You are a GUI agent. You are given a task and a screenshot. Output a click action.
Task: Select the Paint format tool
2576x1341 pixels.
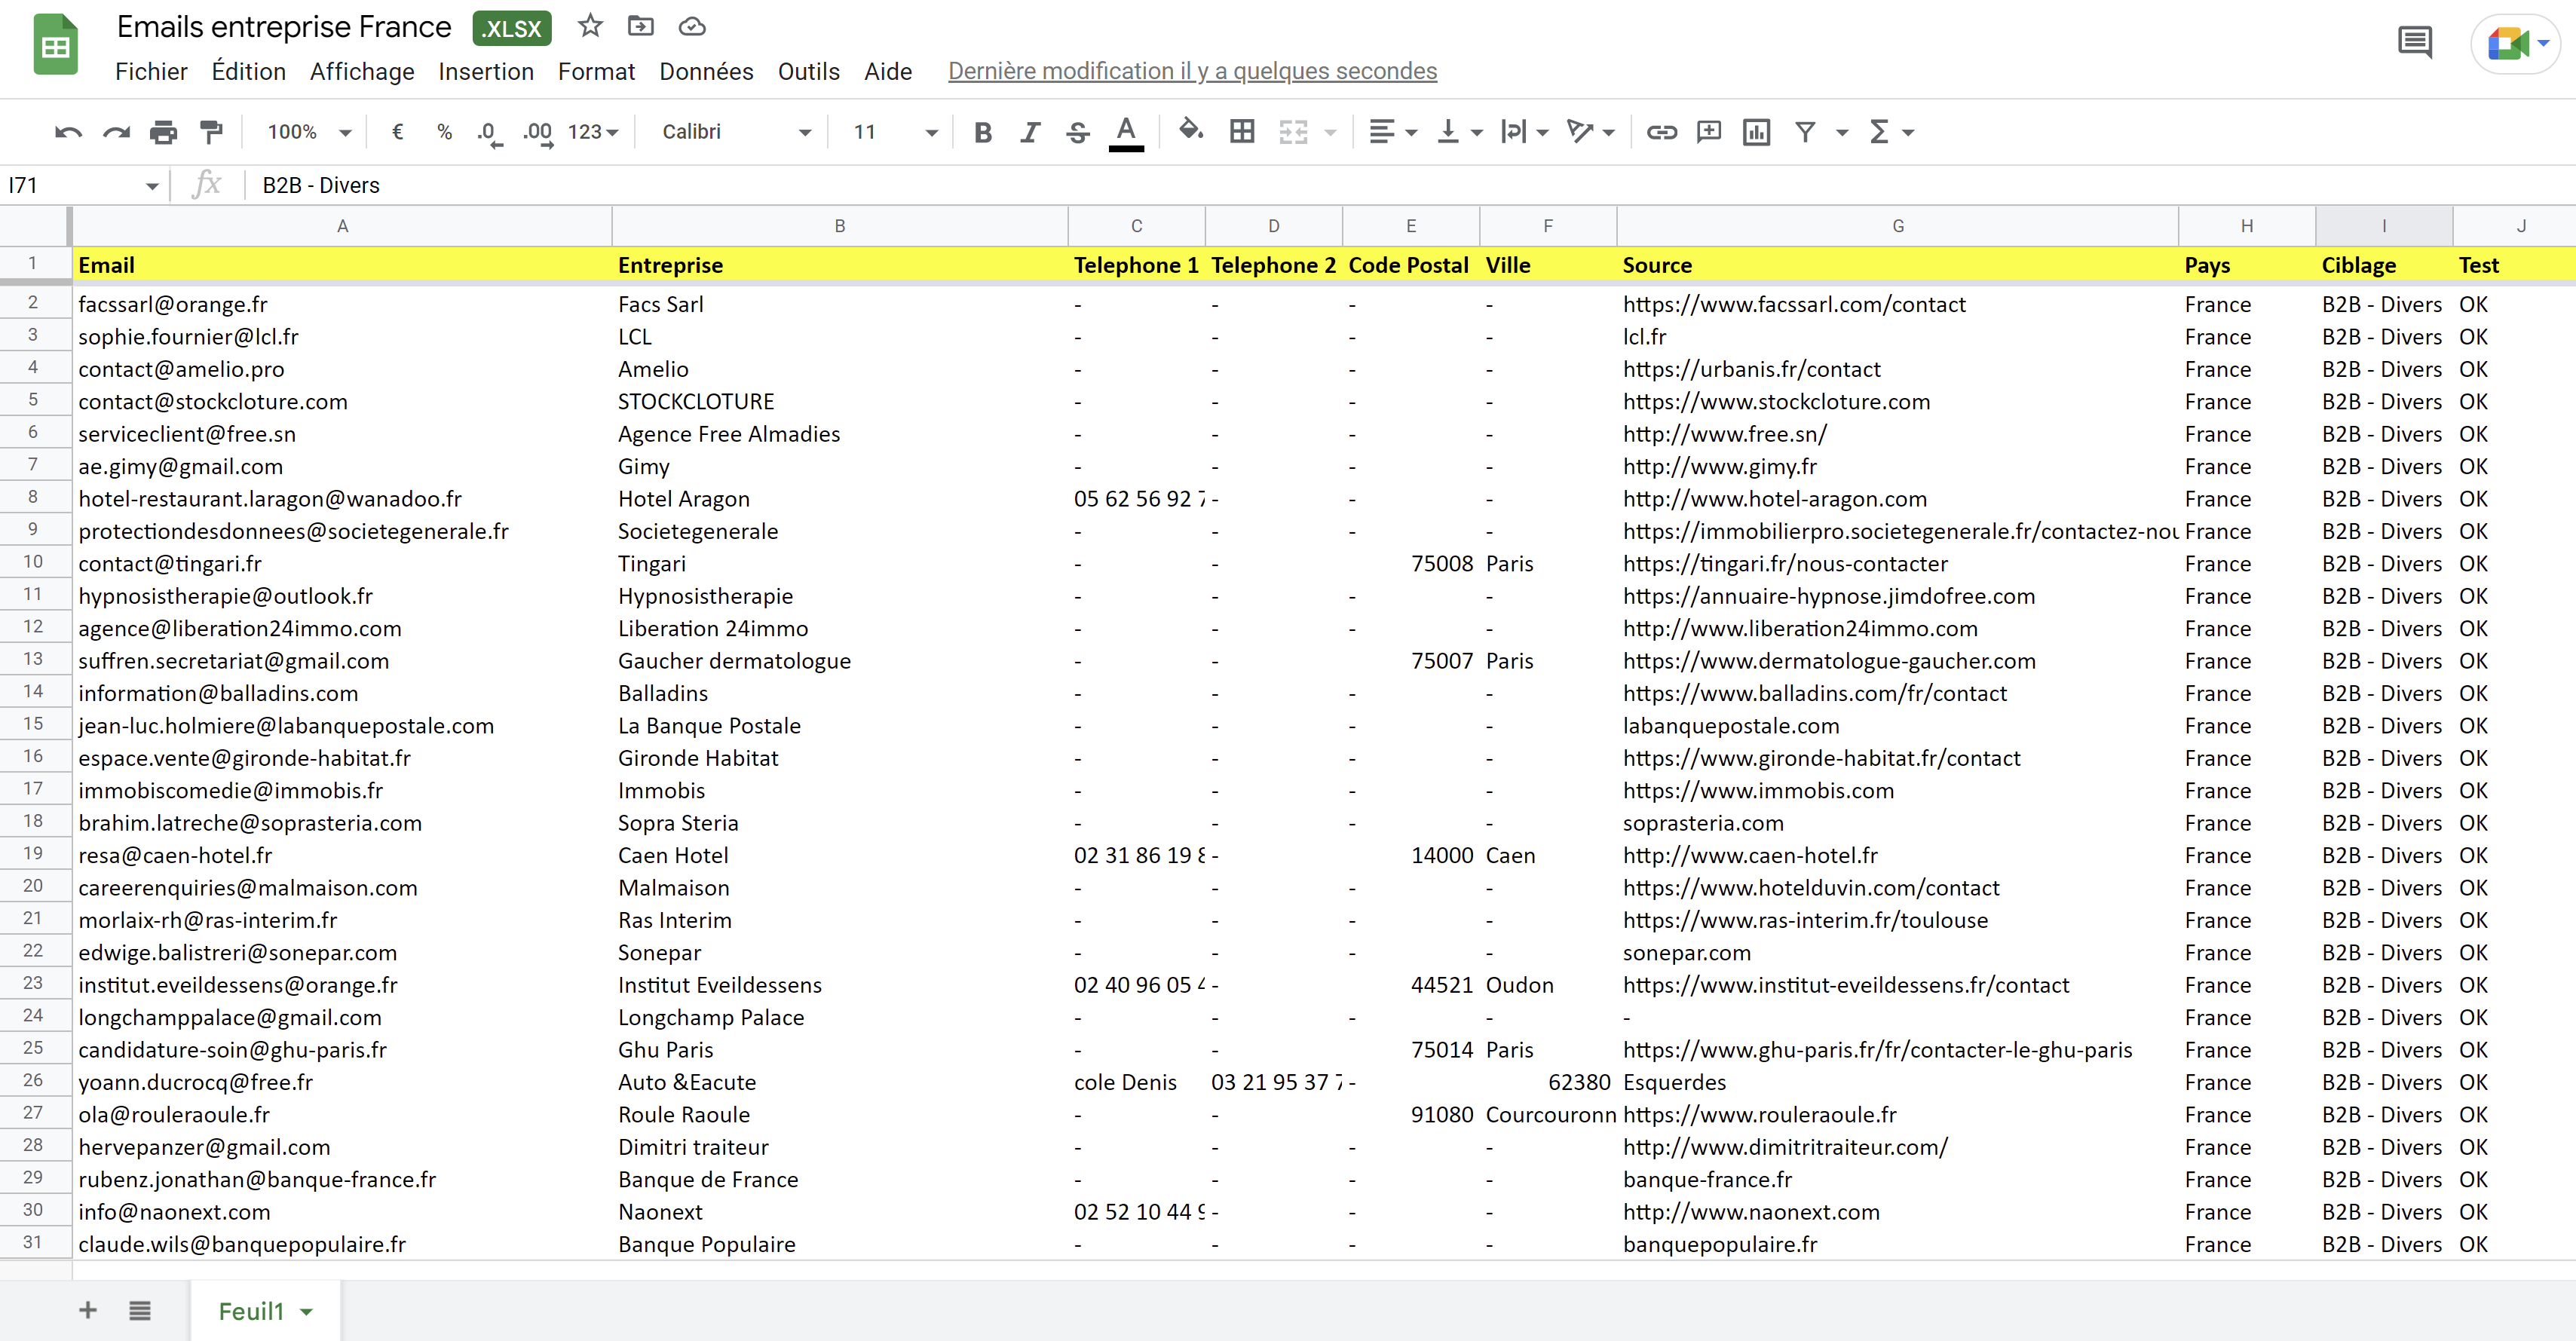pos(211,132)
